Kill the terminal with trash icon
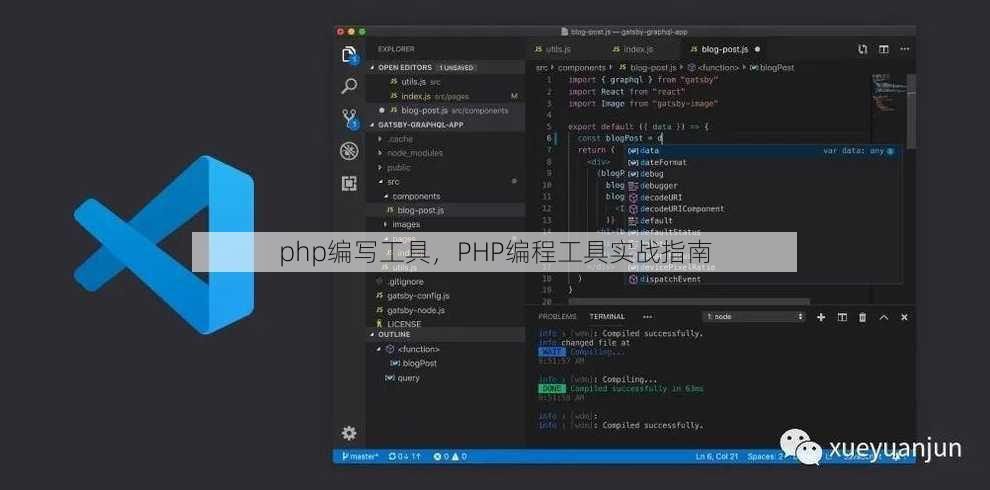 pyautogui.click(x=862, y=317)
